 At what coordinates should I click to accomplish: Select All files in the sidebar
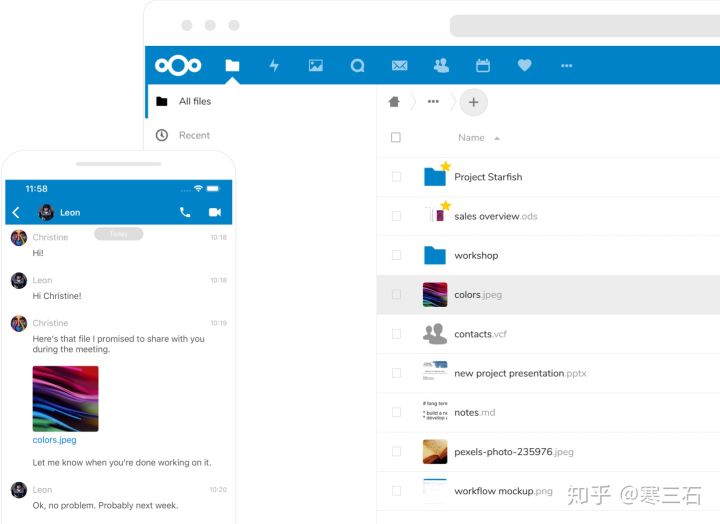tap(194, 102)
